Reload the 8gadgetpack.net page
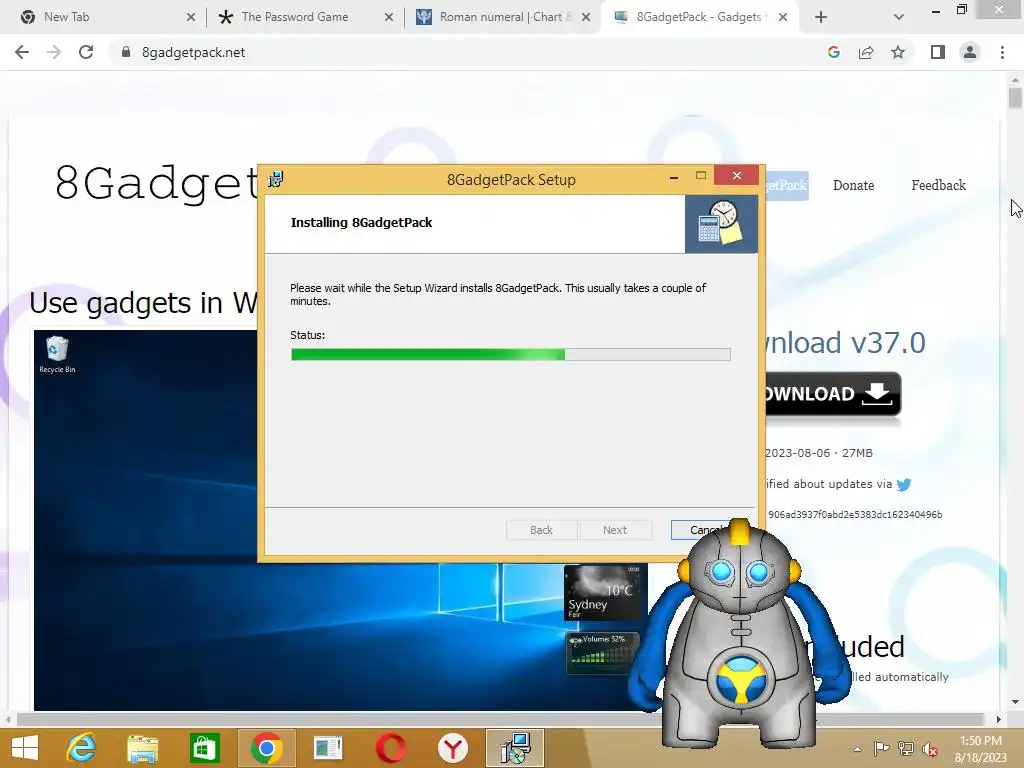This screenshot has height=768, width=1024. (86, 52)
